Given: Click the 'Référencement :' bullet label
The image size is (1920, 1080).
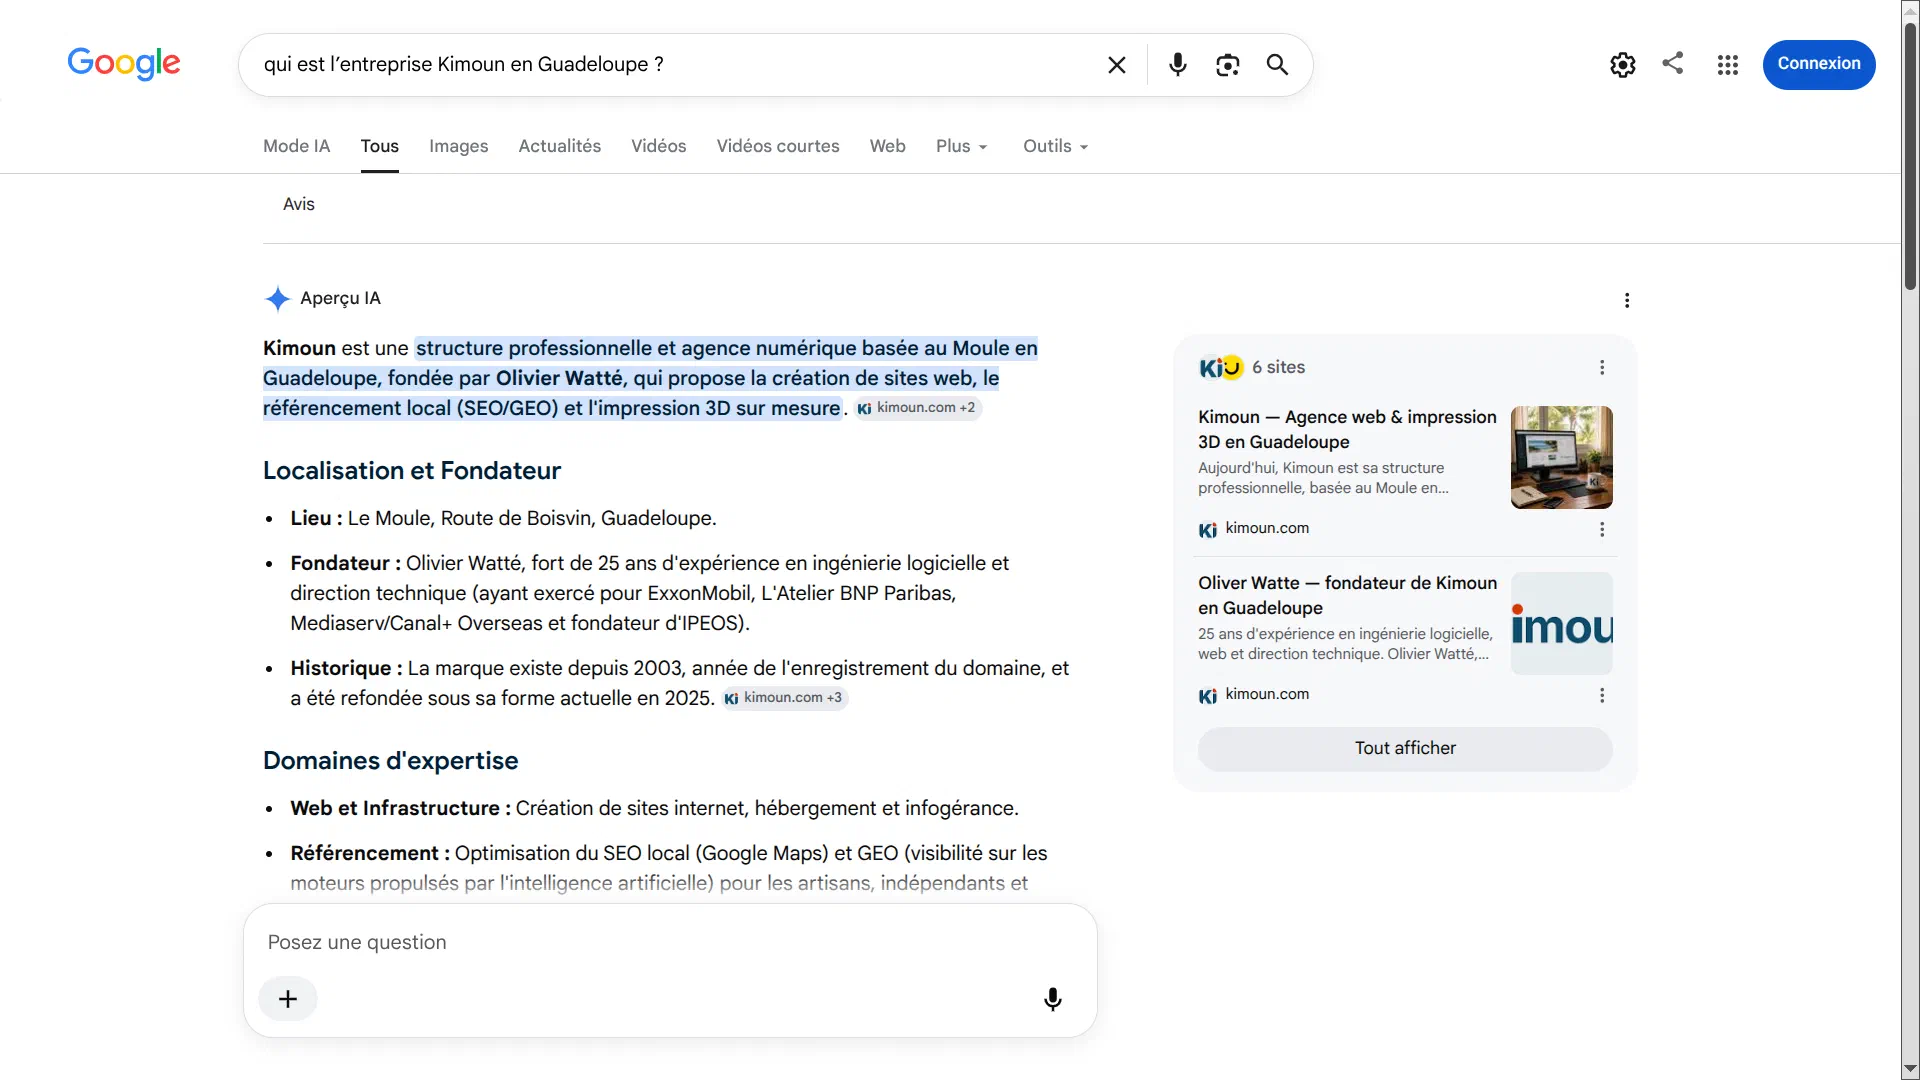Looking at the screenshot, I should click(370, 853).
